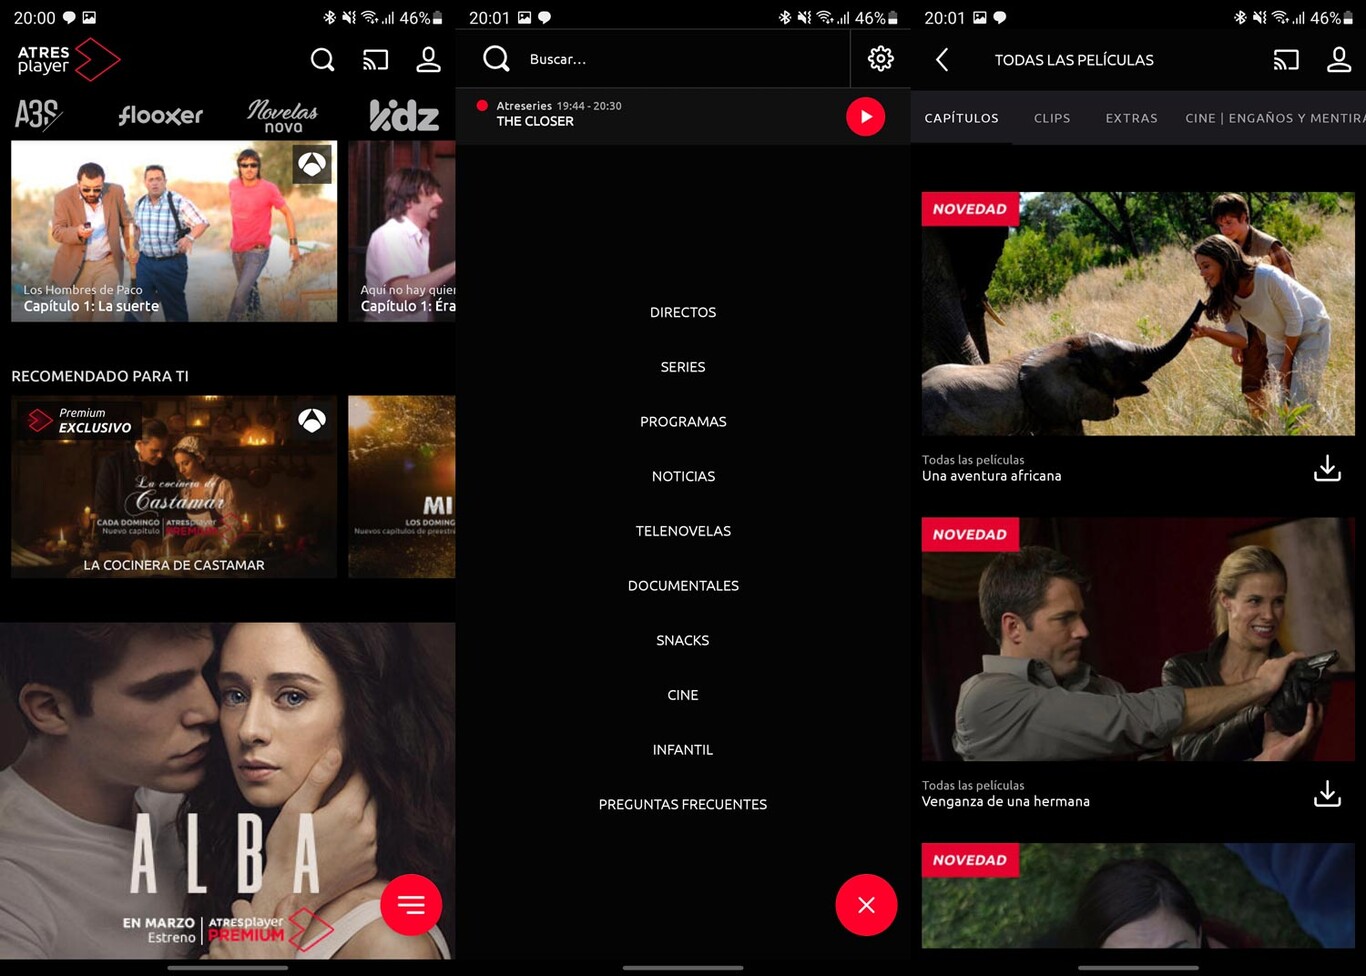Open the user profile account icon
Screen dimensions: 1366x976
428,60
